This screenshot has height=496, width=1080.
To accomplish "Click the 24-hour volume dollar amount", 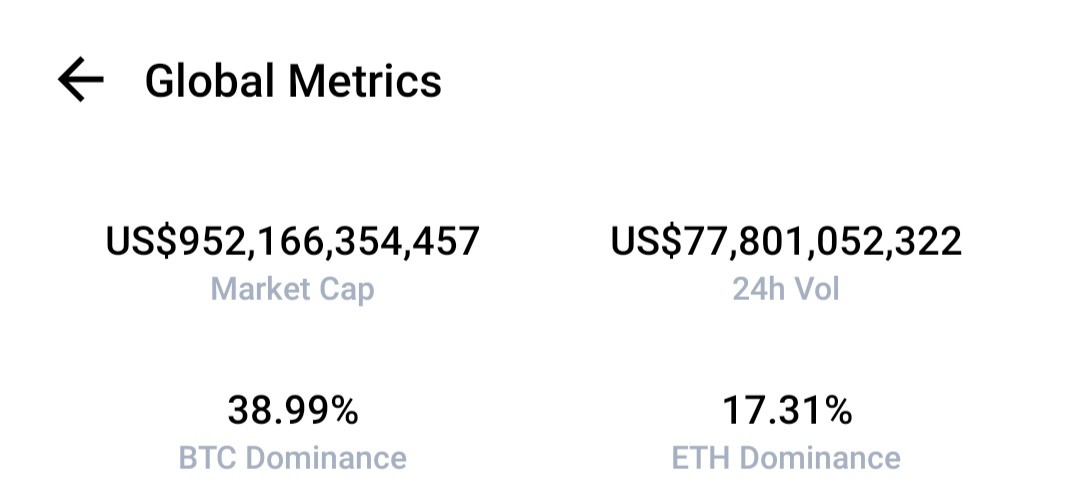I will [786, 242].
